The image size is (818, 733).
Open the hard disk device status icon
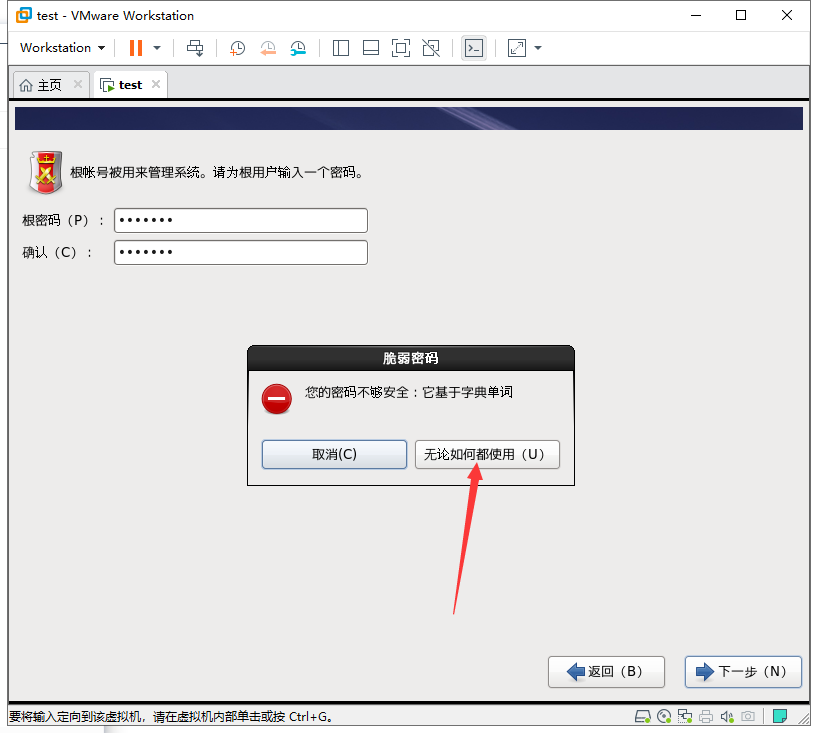tap(642, 716)
